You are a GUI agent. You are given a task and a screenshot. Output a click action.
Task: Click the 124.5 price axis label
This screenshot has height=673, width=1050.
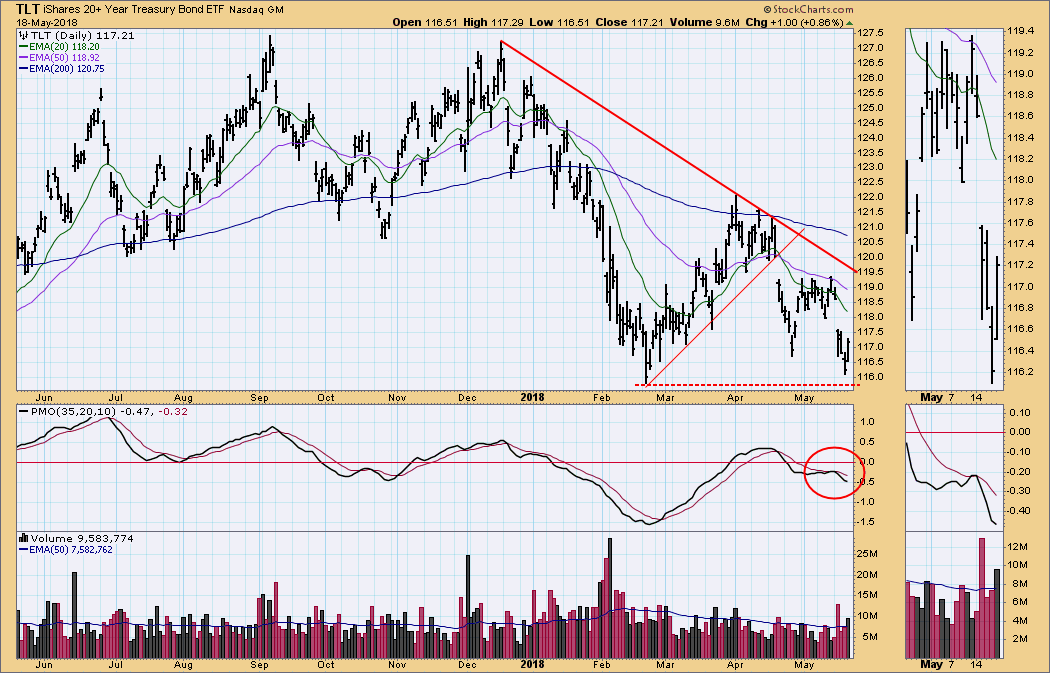click(x=870, y=123)
